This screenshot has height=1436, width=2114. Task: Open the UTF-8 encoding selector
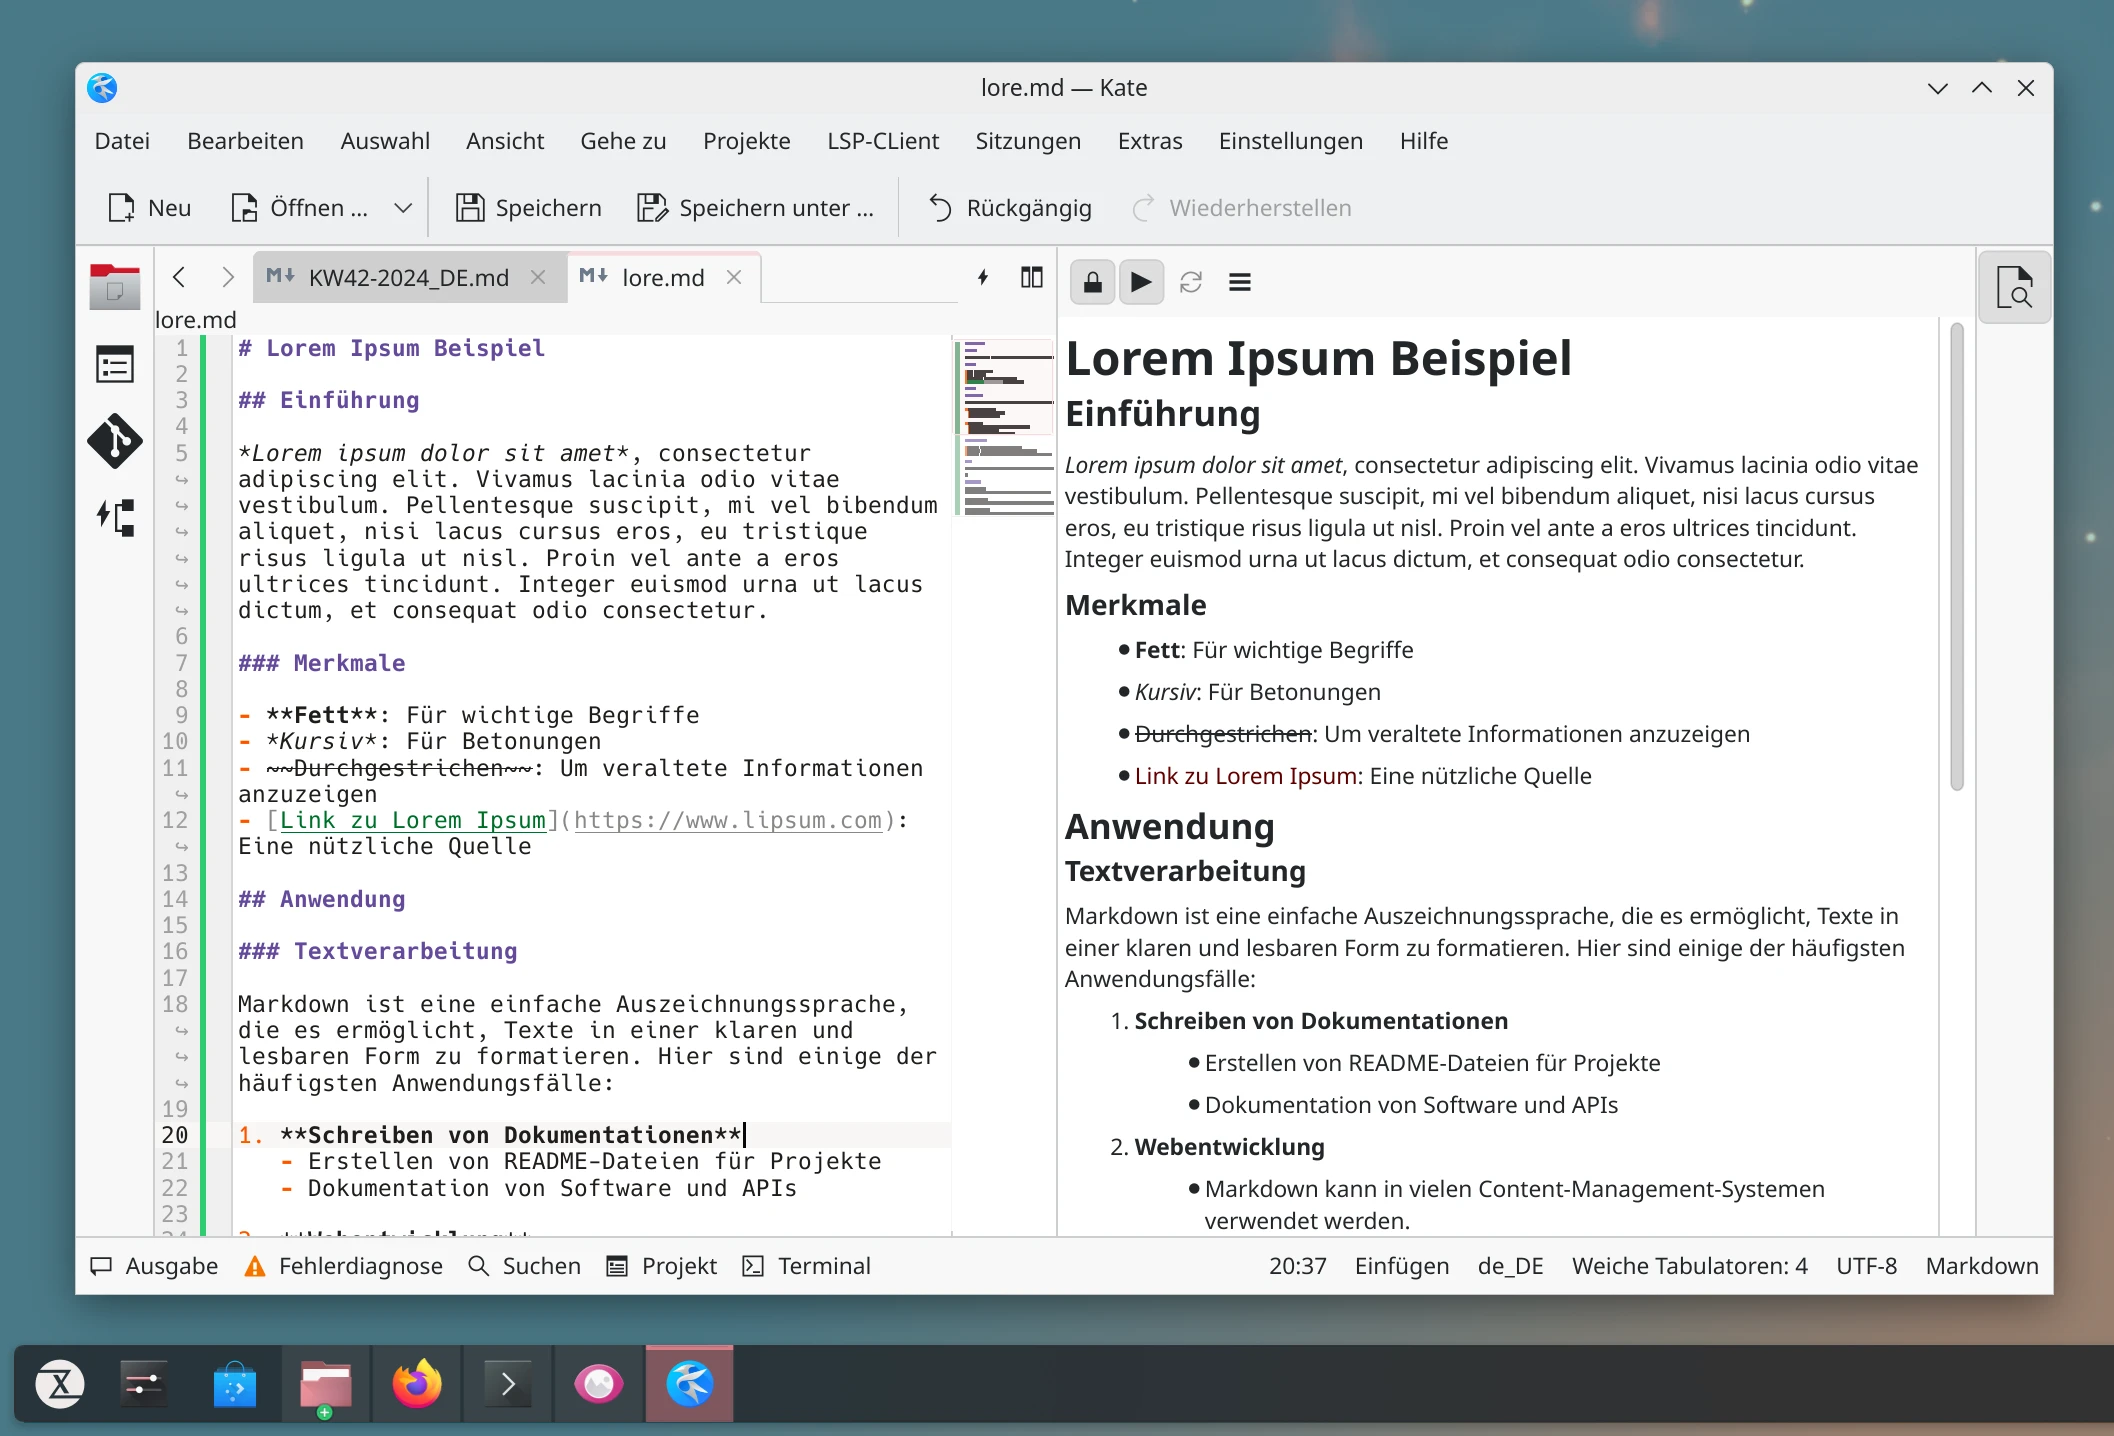click(x=1866, y=1266)
